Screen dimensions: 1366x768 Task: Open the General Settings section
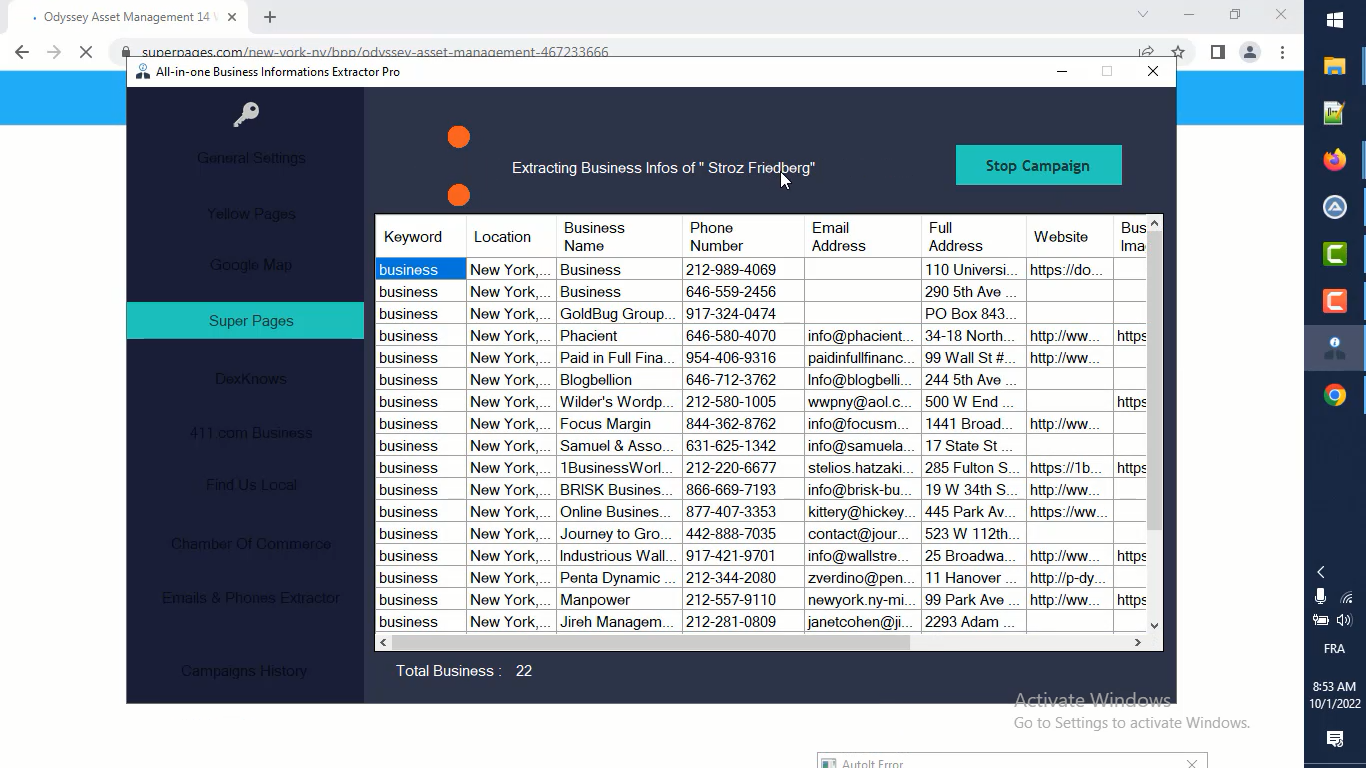point(251,158)
